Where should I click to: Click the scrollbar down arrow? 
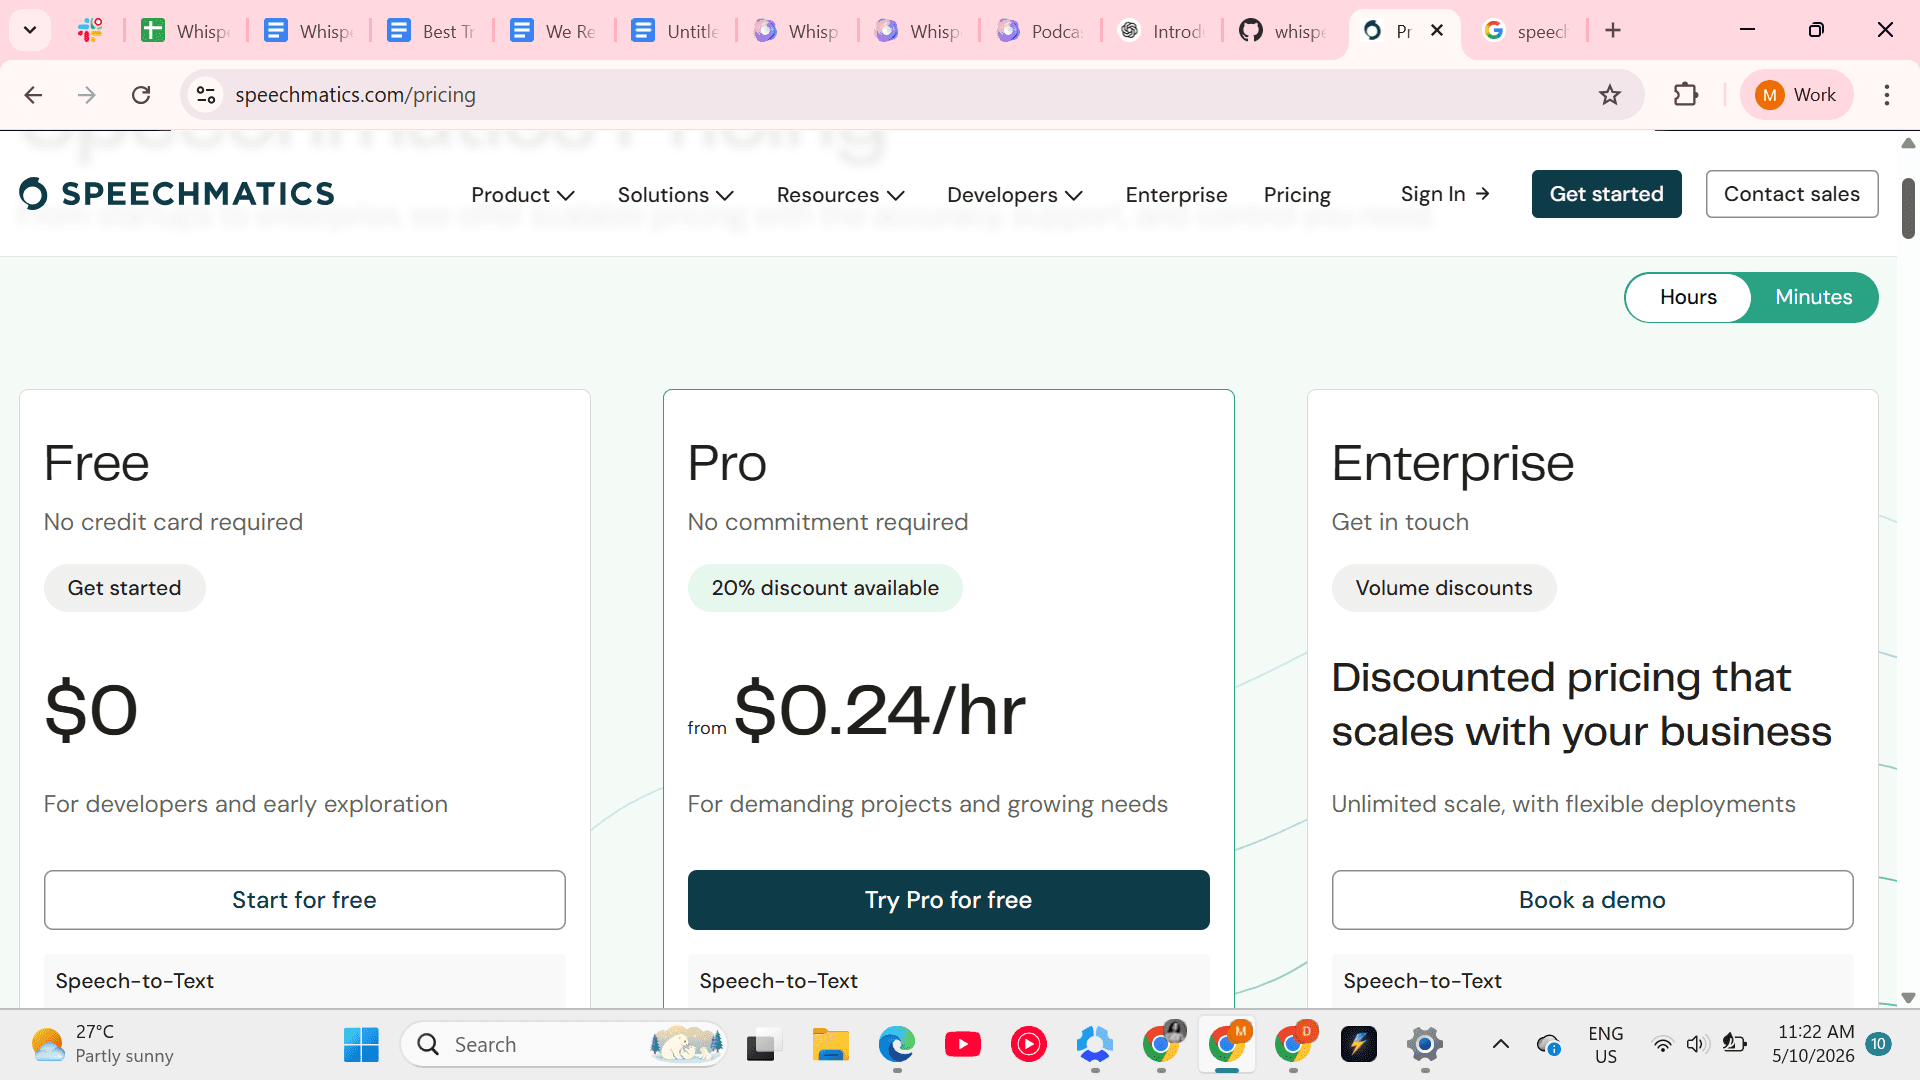coord(1908,998)
